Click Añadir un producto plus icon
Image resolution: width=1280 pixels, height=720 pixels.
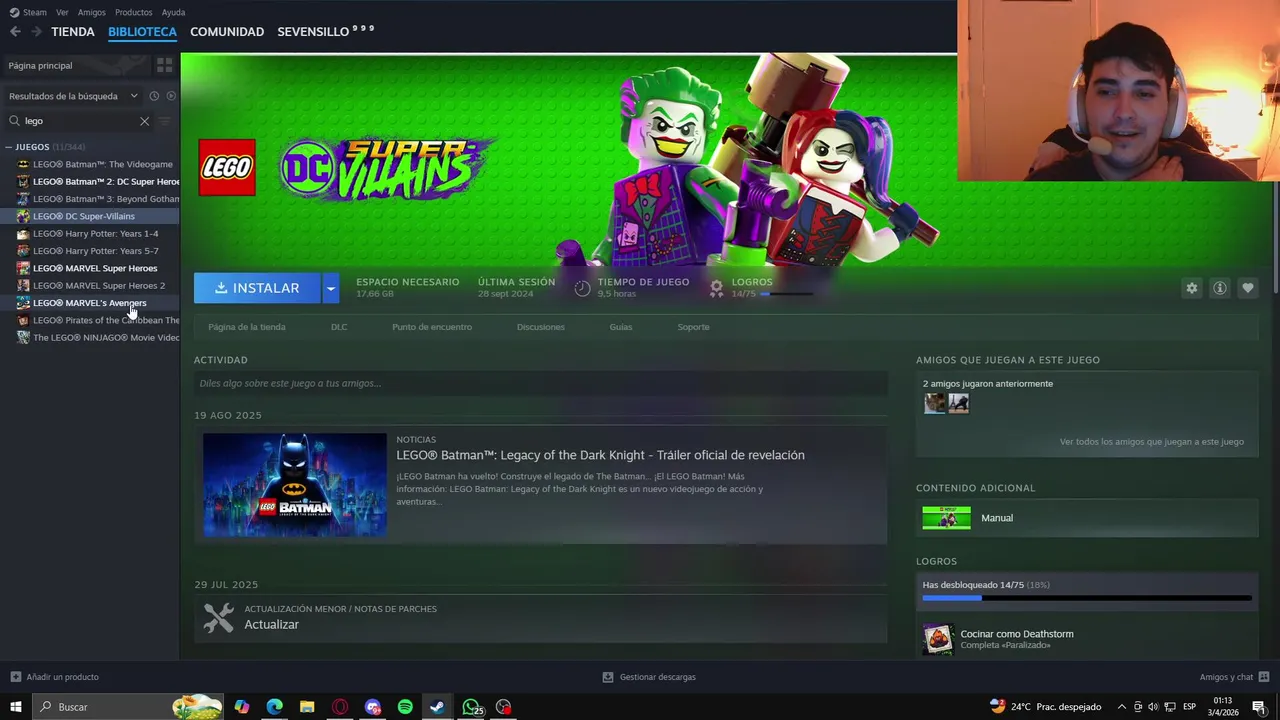(x=15, y=677)
